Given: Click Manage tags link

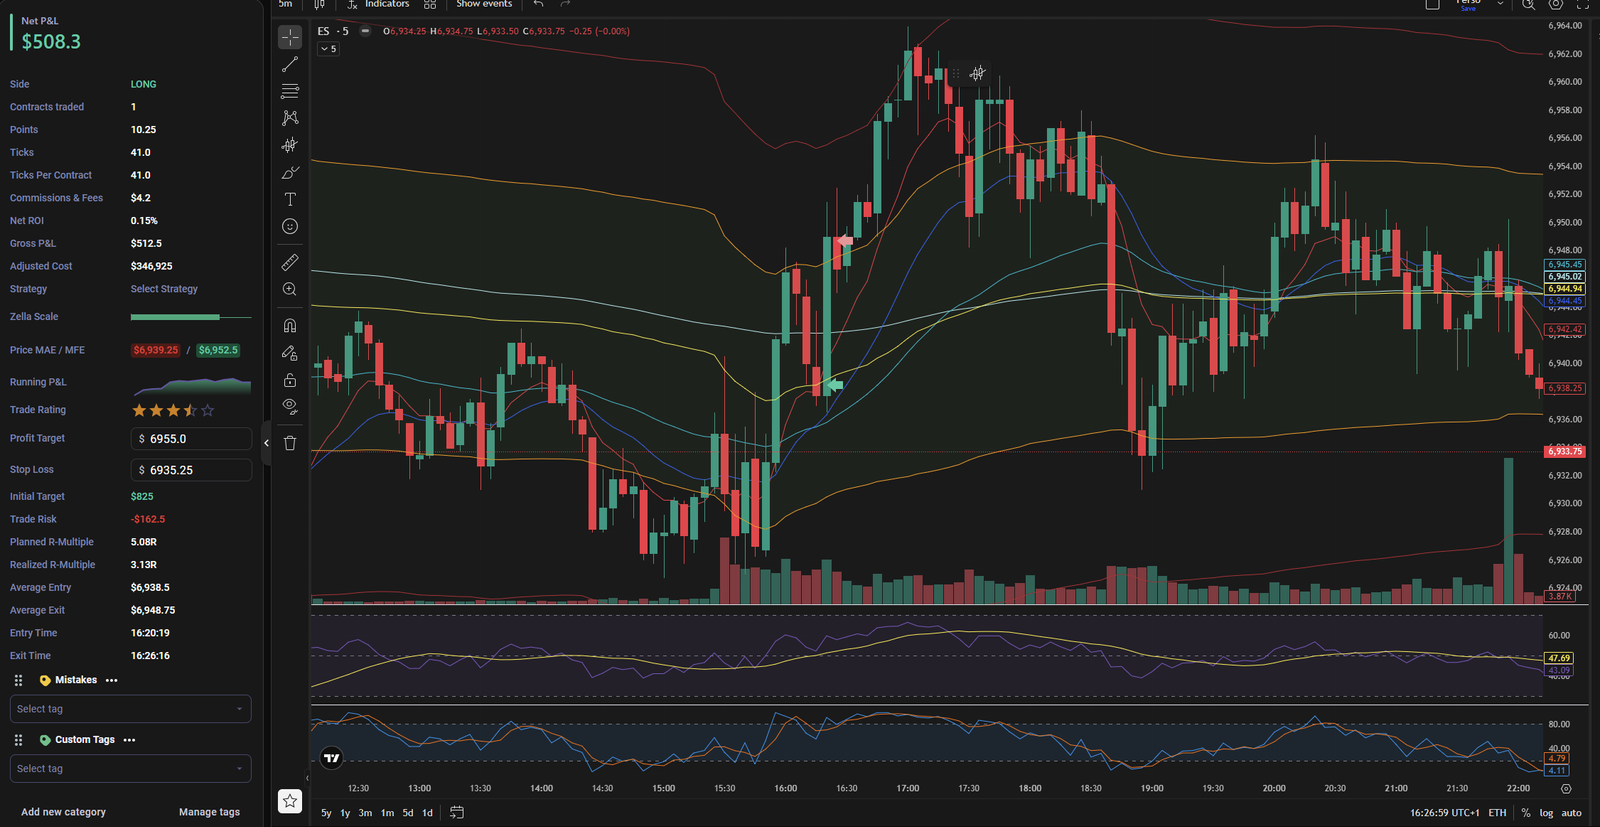Looking at the screenshot, I should tap(209, 812).
